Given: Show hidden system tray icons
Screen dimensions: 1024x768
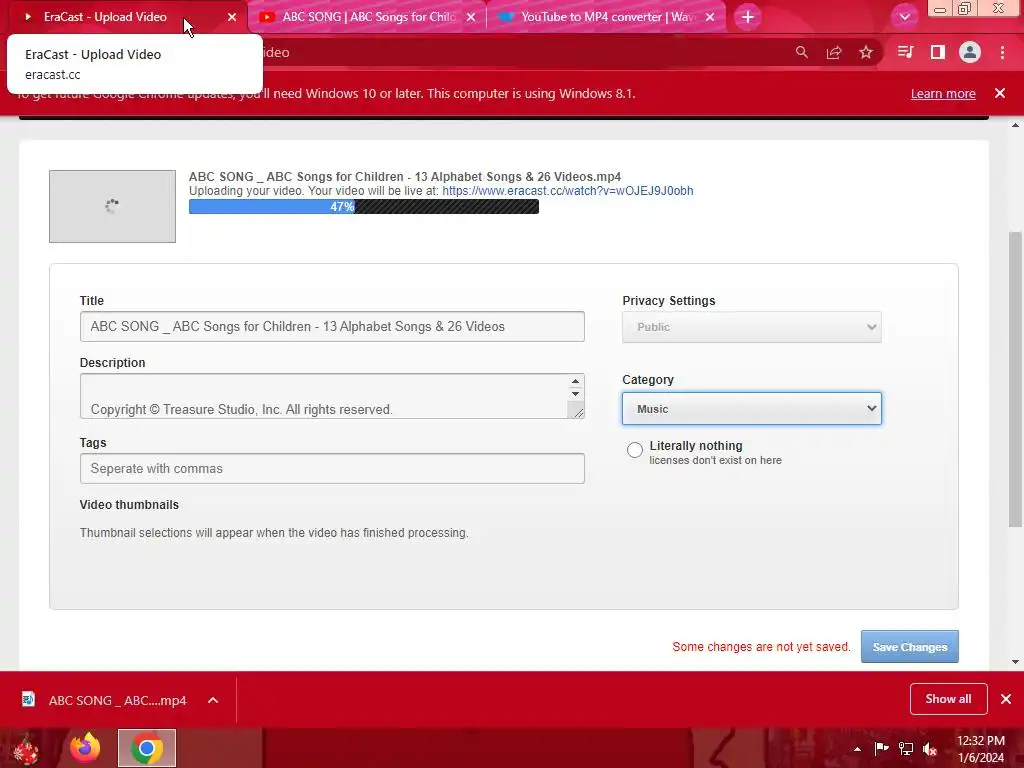Looking at the screenshot, I should pos(857,749).
